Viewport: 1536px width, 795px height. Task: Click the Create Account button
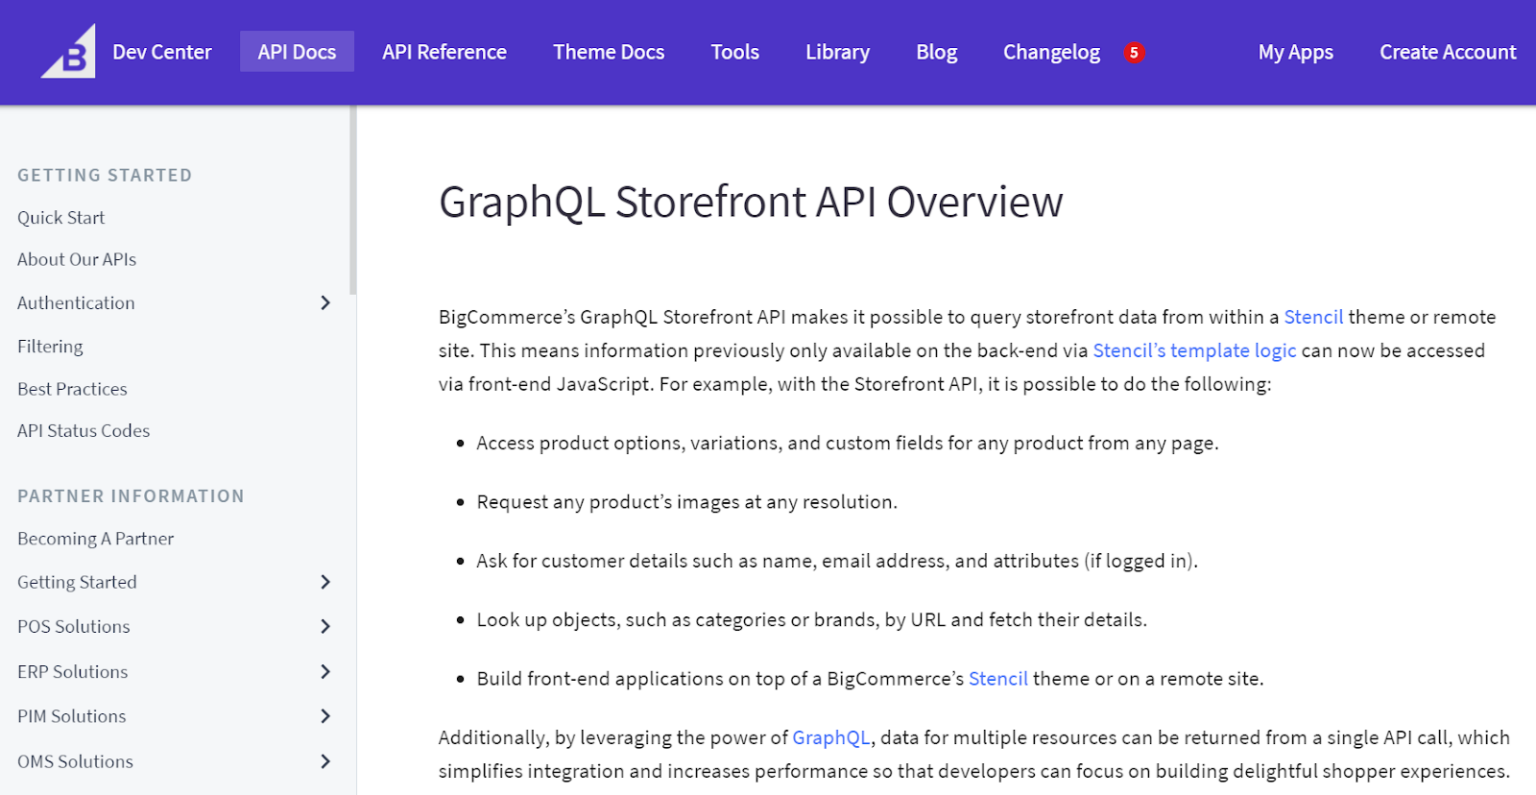(1447, 52)
